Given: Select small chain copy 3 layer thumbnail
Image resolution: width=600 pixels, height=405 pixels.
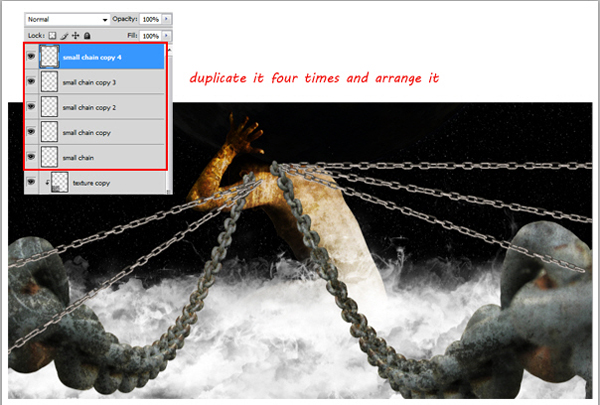Looking at the screenshot, I should point(49,81).
